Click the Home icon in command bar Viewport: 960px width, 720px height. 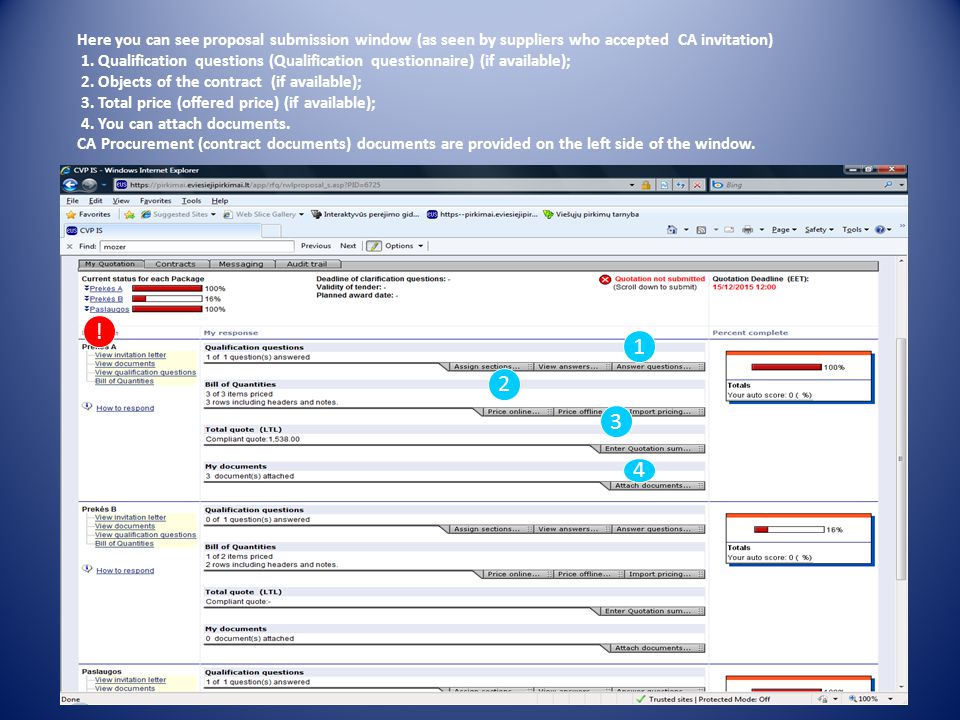click(x=672, y=230)
